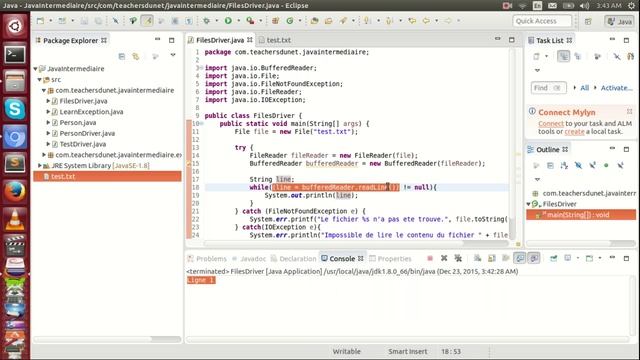The height and width of the screenshot is (360, 640).
Task: Collapse the src folder node
Action: (40, 80)
